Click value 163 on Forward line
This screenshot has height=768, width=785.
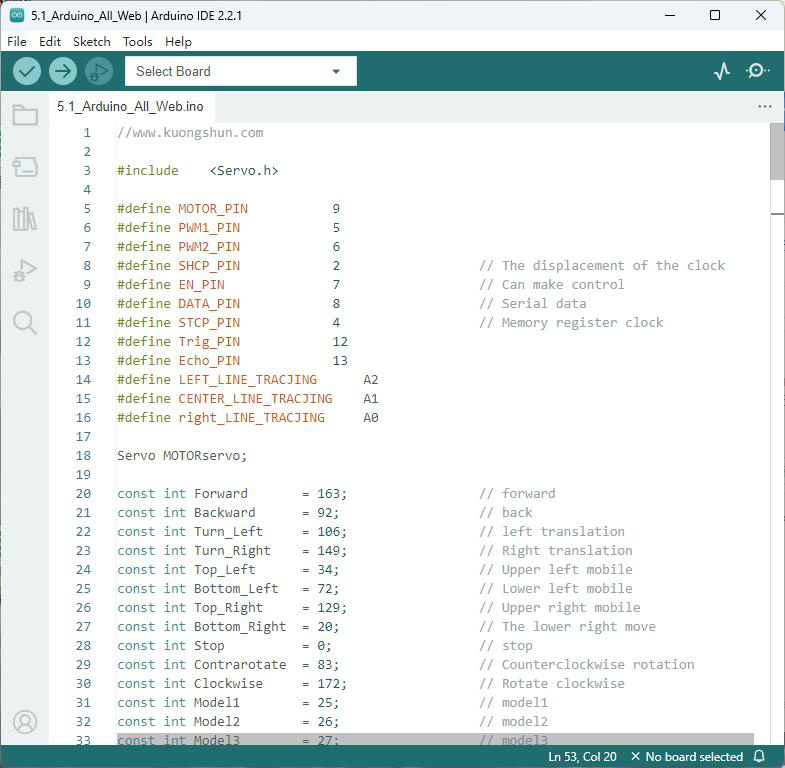[328, 494]
